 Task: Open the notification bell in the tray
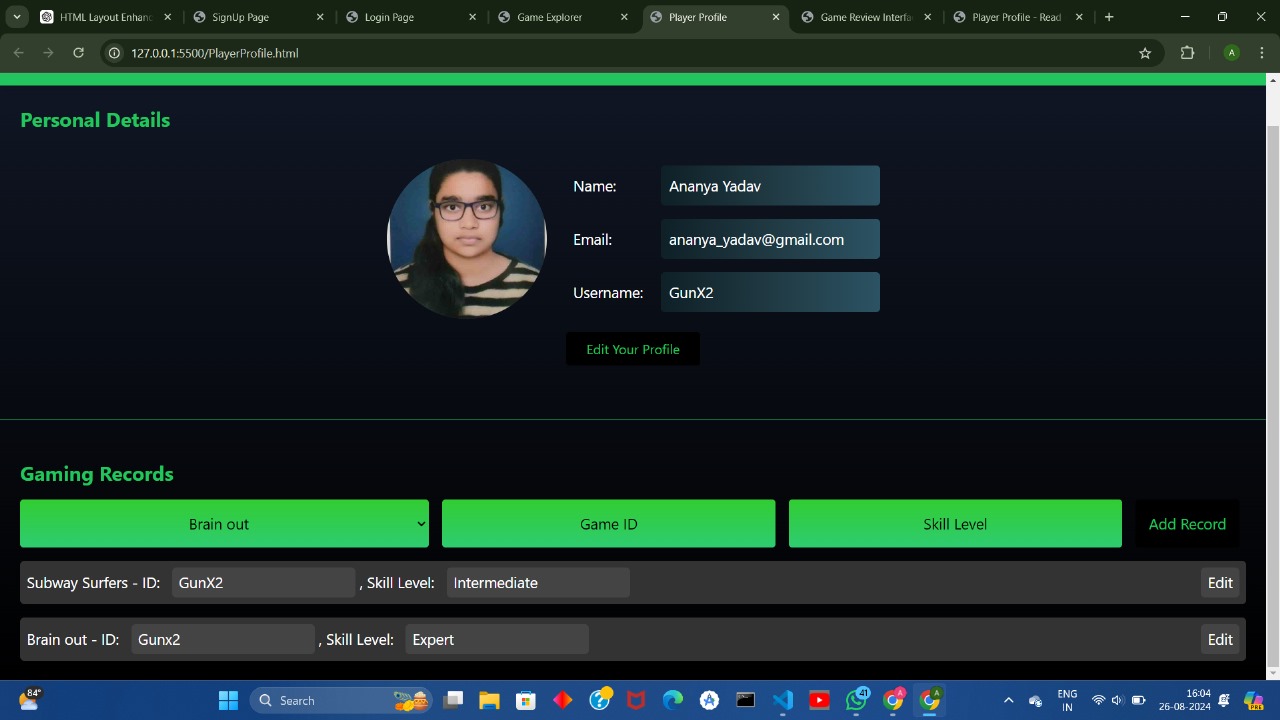point(1224,700)
